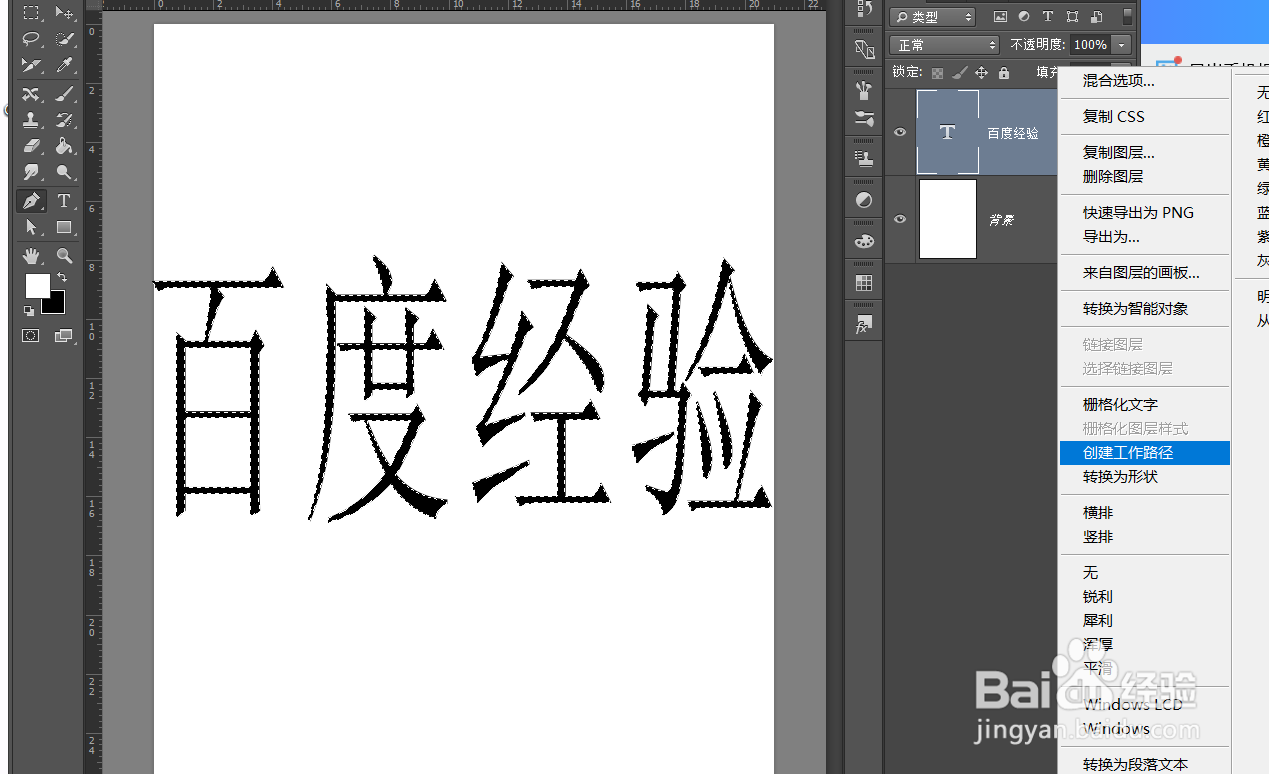
Task: Hide the 百度经验 text layer
Action: 900,132
